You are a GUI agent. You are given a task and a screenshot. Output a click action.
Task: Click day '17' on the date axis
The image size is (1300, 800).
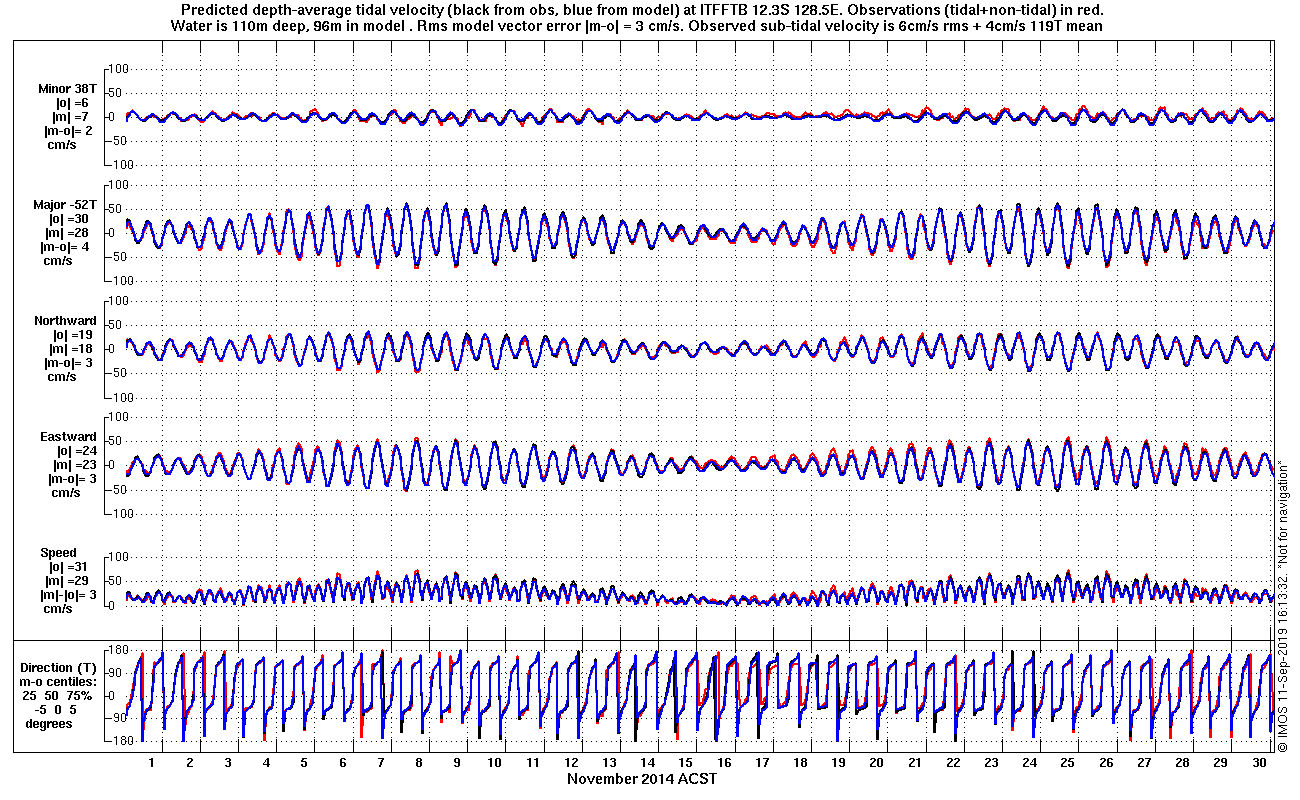763,762
